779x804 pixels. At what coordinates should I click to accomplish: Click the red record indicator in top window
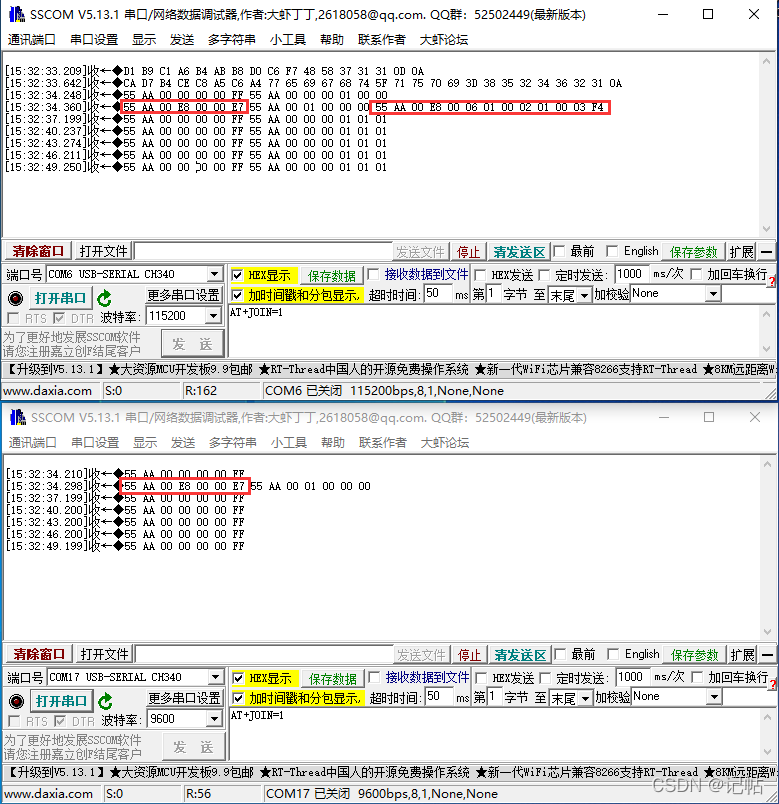pos(16,298)
